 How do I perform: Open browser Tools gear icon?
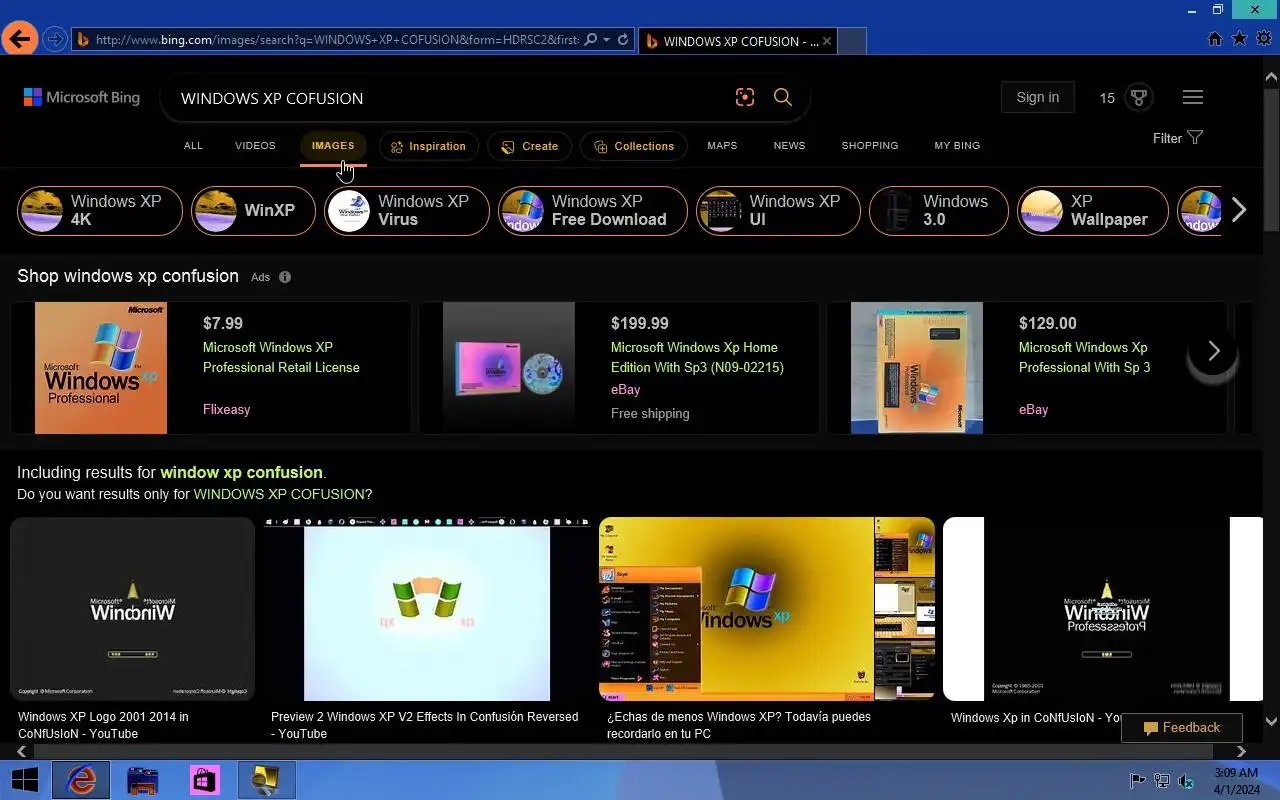point(1265,39)
